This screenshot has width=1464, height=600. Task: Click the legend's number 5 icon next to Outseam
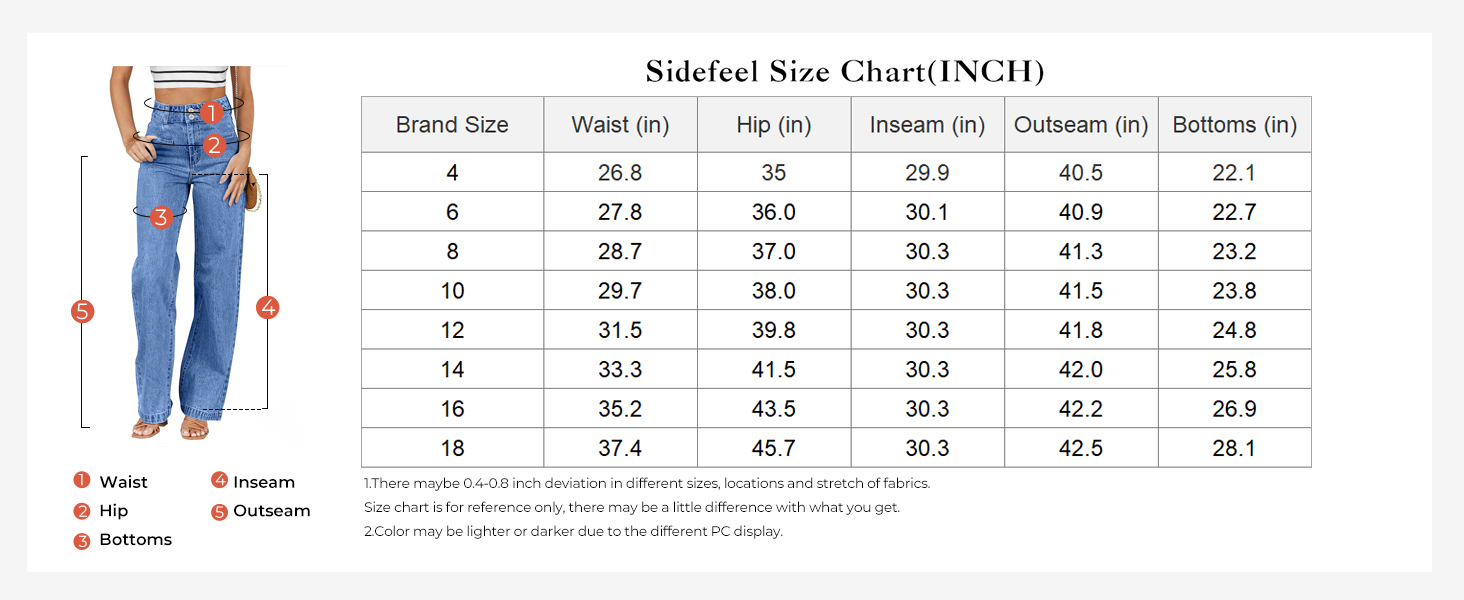(220, 511)
